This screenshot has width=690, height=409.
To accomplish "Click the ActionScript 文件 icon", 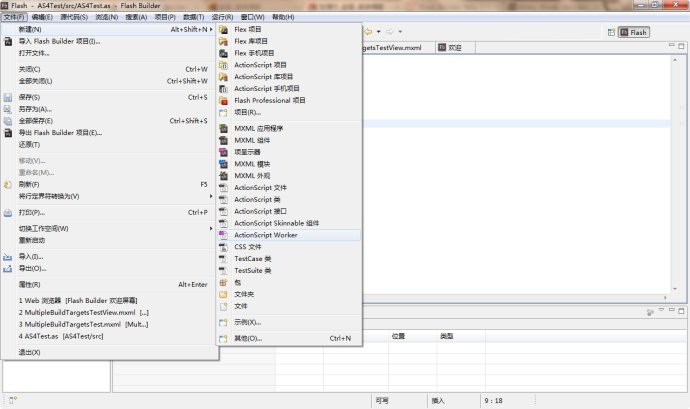I will pos(224,188).
